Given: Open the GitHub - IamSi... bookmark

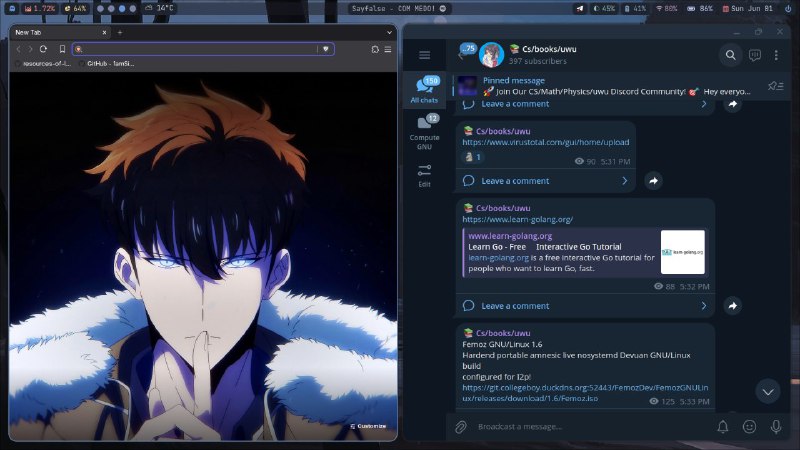Looking at the screenshot, I should 107,64.
